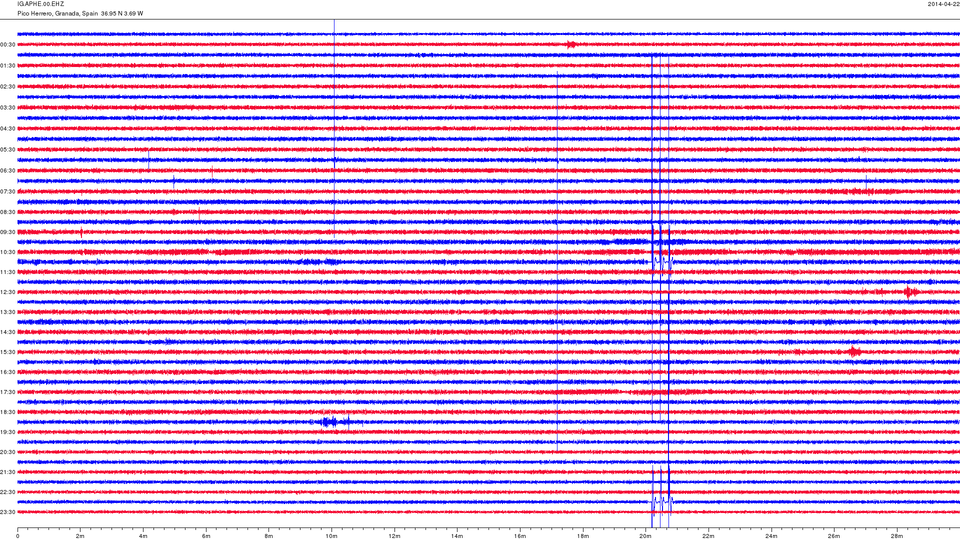Select the 14:30 time label

coord(8,332)
